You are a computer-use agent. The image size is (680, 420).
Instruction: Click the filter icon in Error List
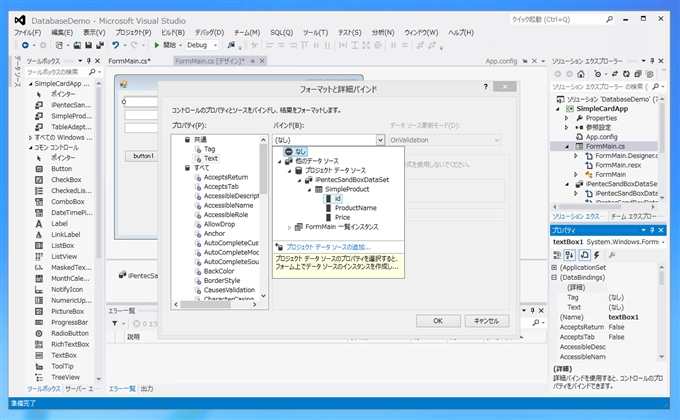tap(114, 323)
